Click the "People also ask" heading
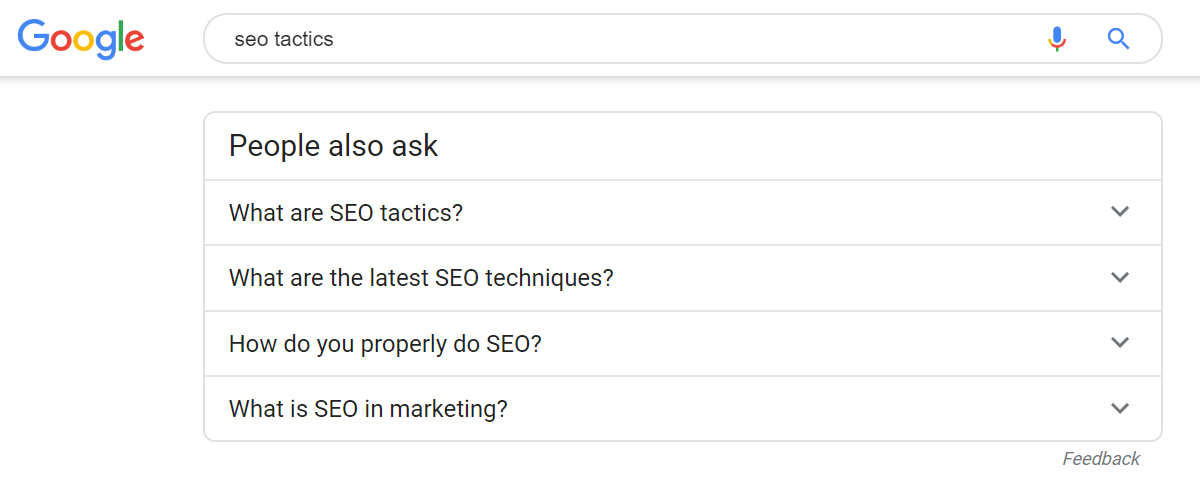 [x=333, y=146]
